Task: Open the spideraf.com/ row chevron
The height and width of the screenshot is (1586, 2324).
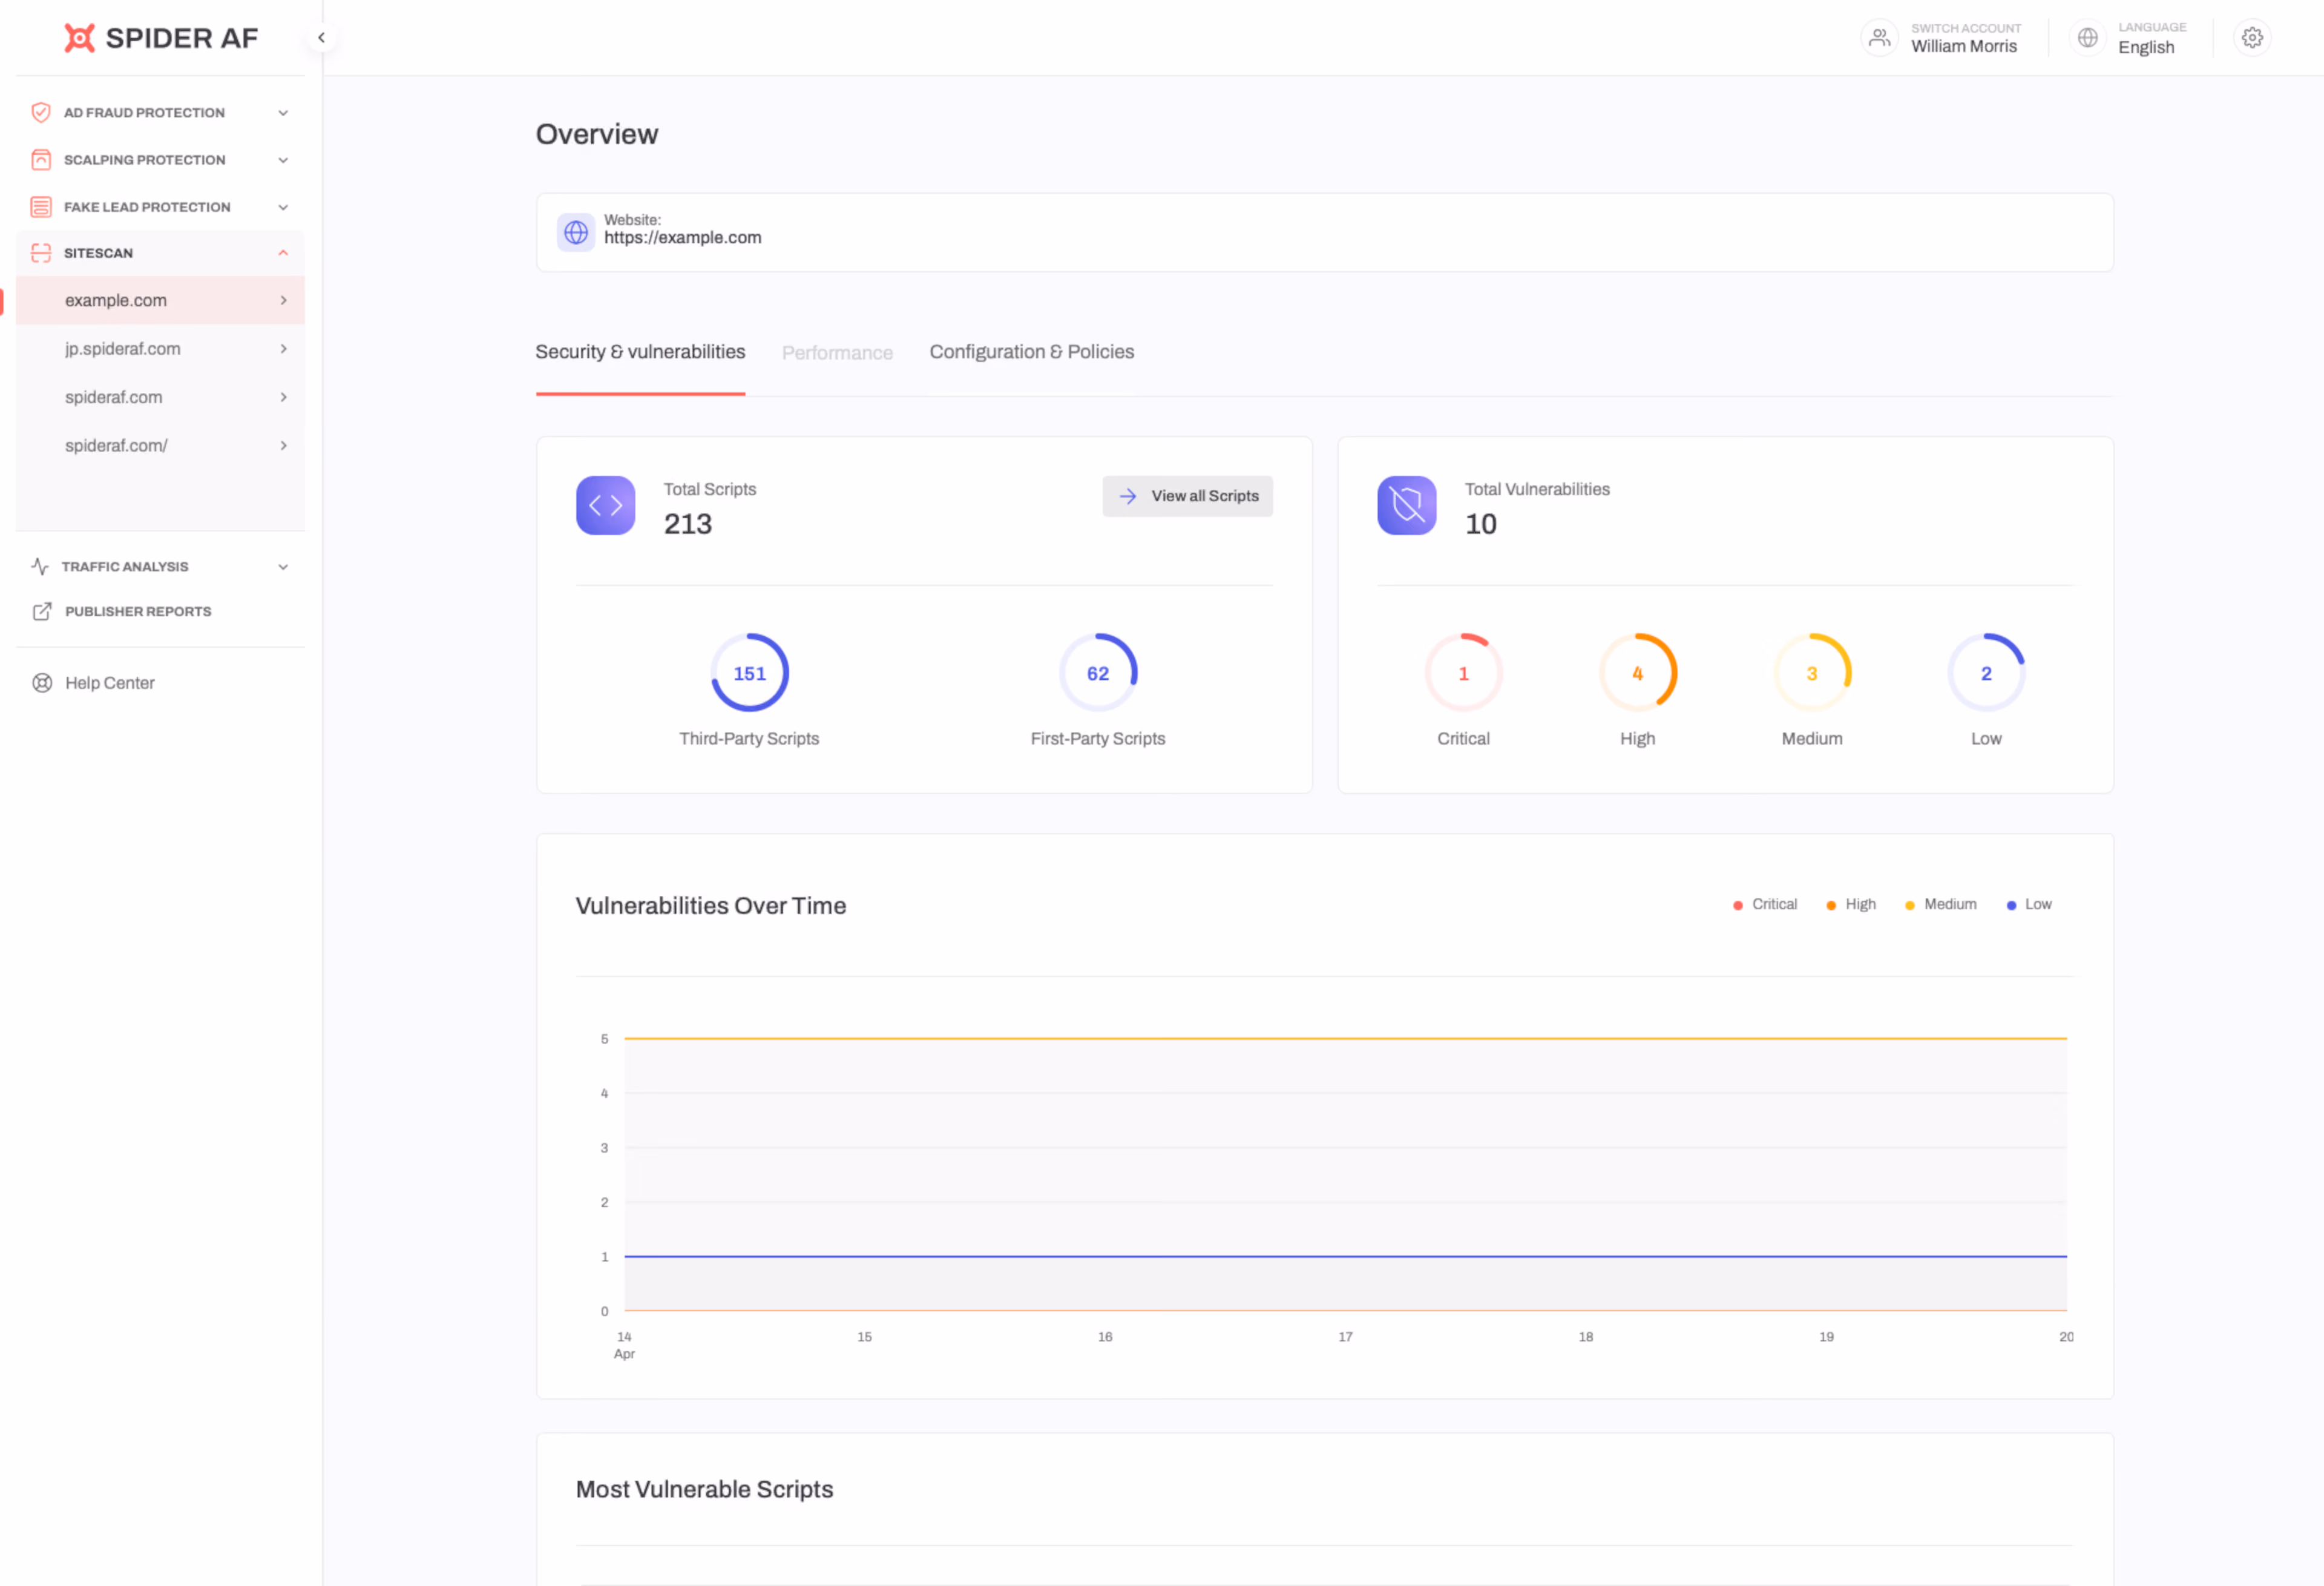Action: pyautogui.click(x=284, y=445)
